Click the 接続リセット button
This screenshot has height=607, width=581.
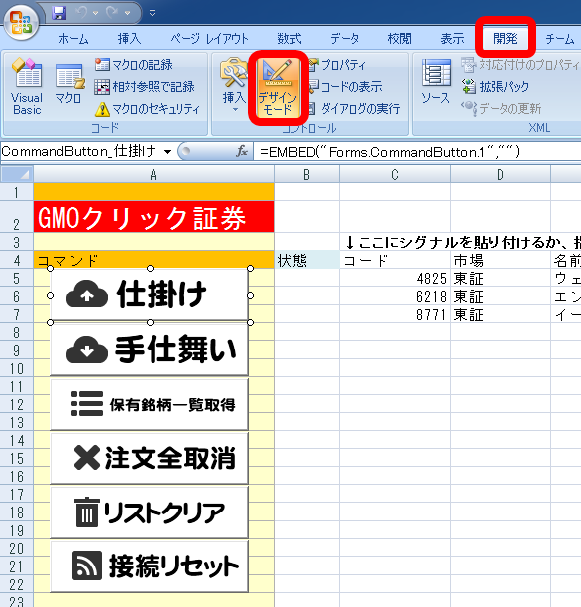click(150, 567)
